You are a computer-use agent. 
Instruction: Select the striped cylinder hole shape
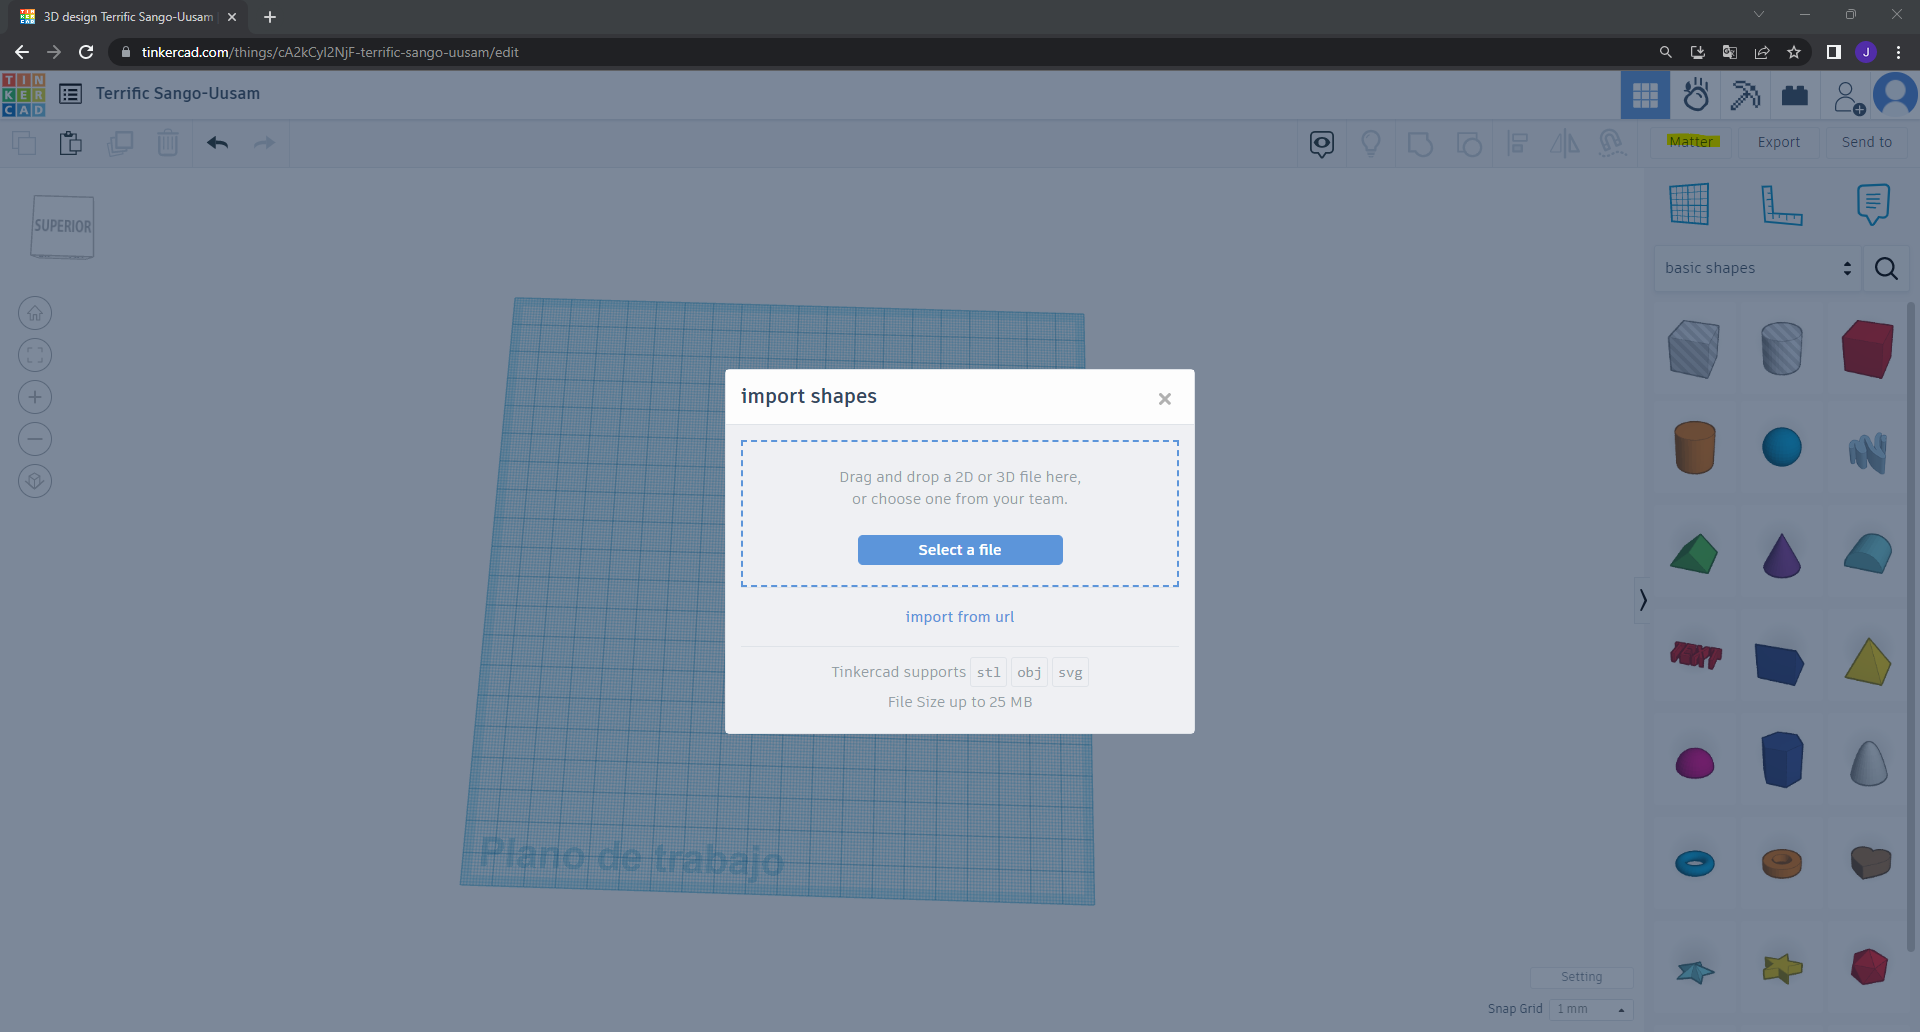pyautogui.click(x=1782, y=349)
